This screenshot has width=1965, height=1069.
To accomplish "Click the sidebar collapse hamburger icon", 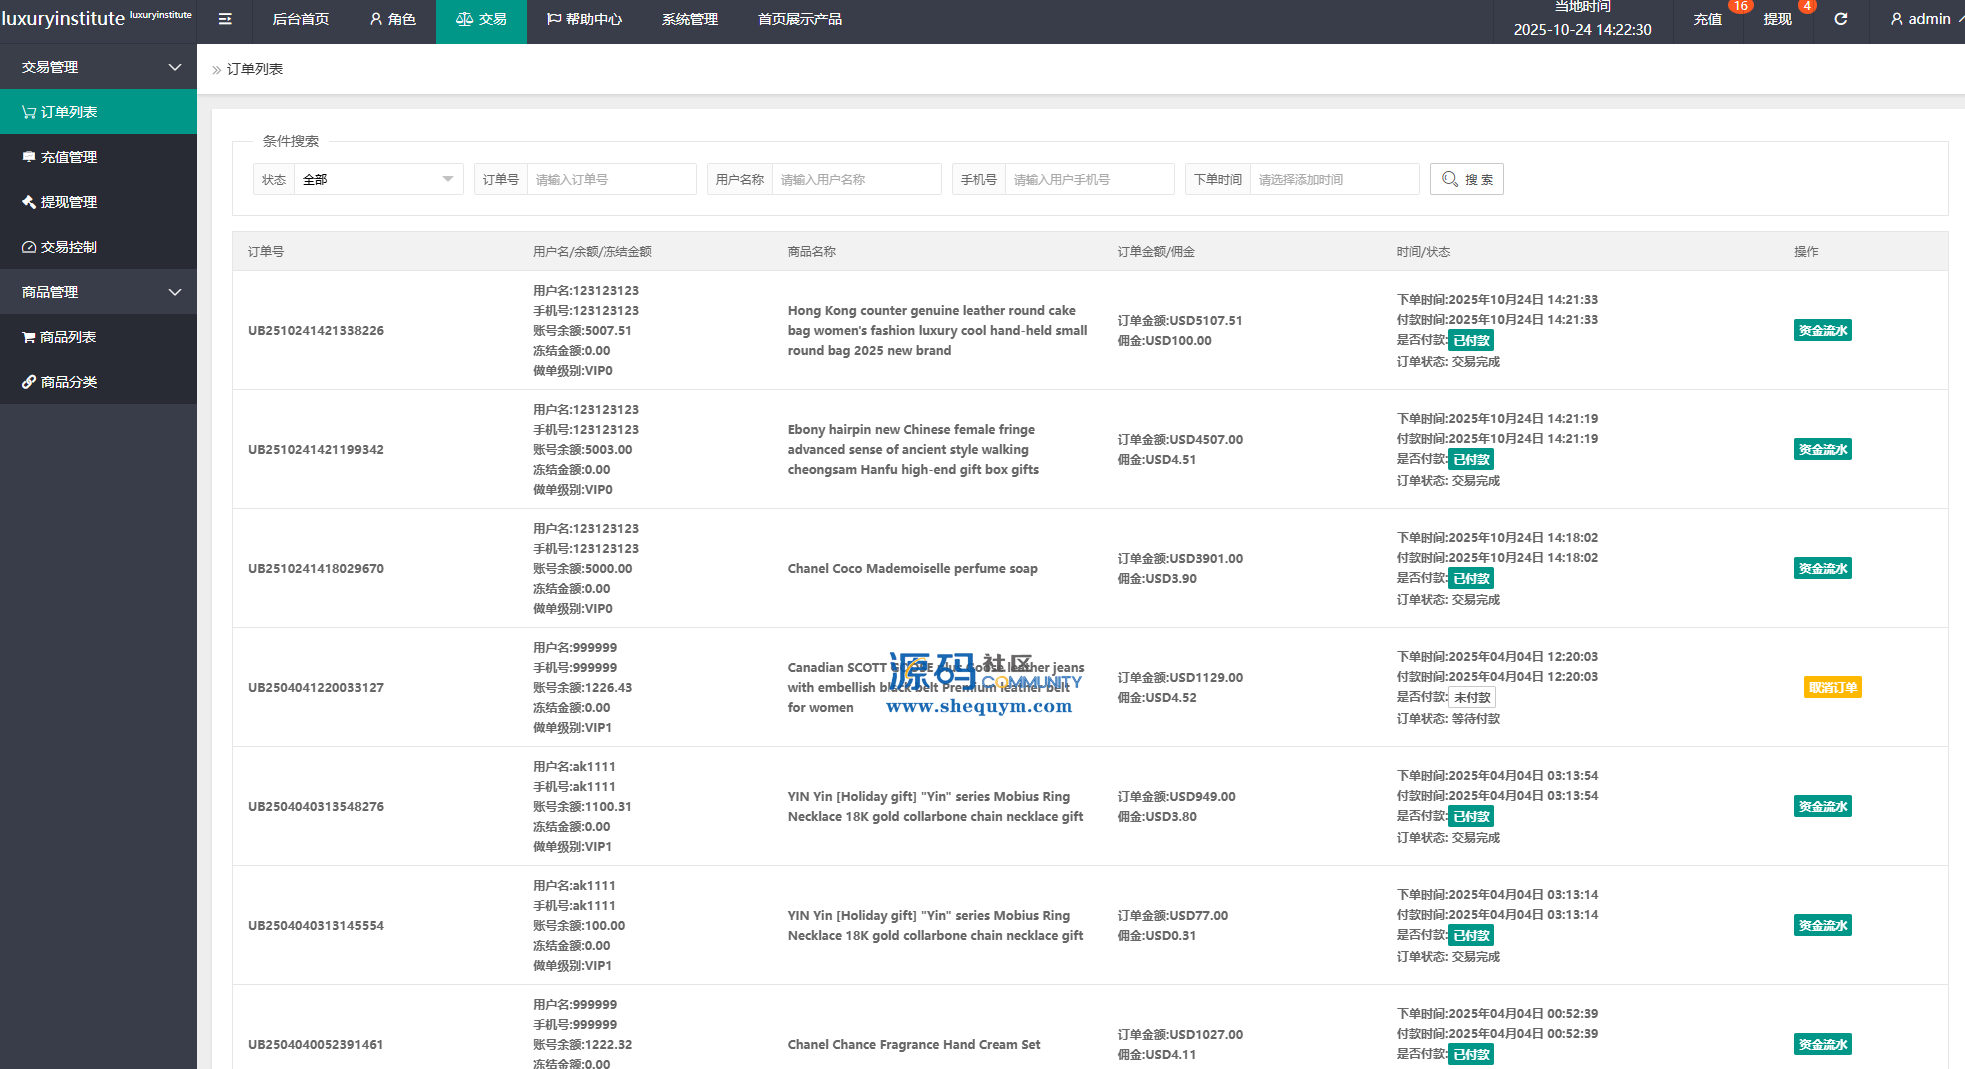I will click(x=225, y=19).
